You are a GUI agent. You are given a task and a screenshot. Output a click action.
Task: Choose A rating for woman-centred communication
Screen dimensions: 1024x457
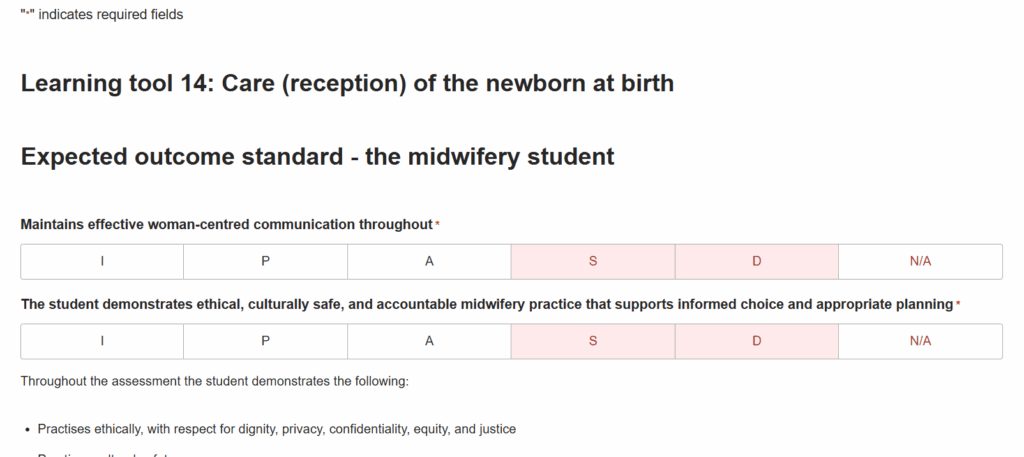pos(429,261)
